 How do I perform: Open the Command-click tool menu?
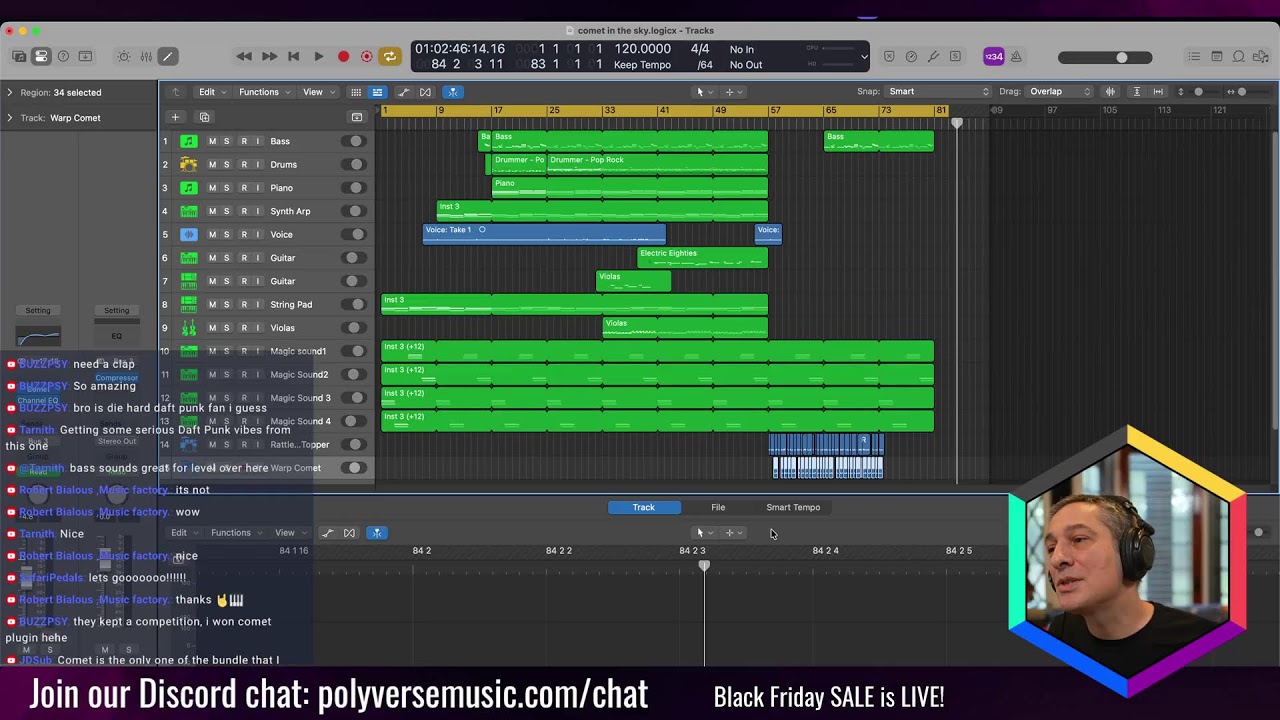[x=733, y=92]
